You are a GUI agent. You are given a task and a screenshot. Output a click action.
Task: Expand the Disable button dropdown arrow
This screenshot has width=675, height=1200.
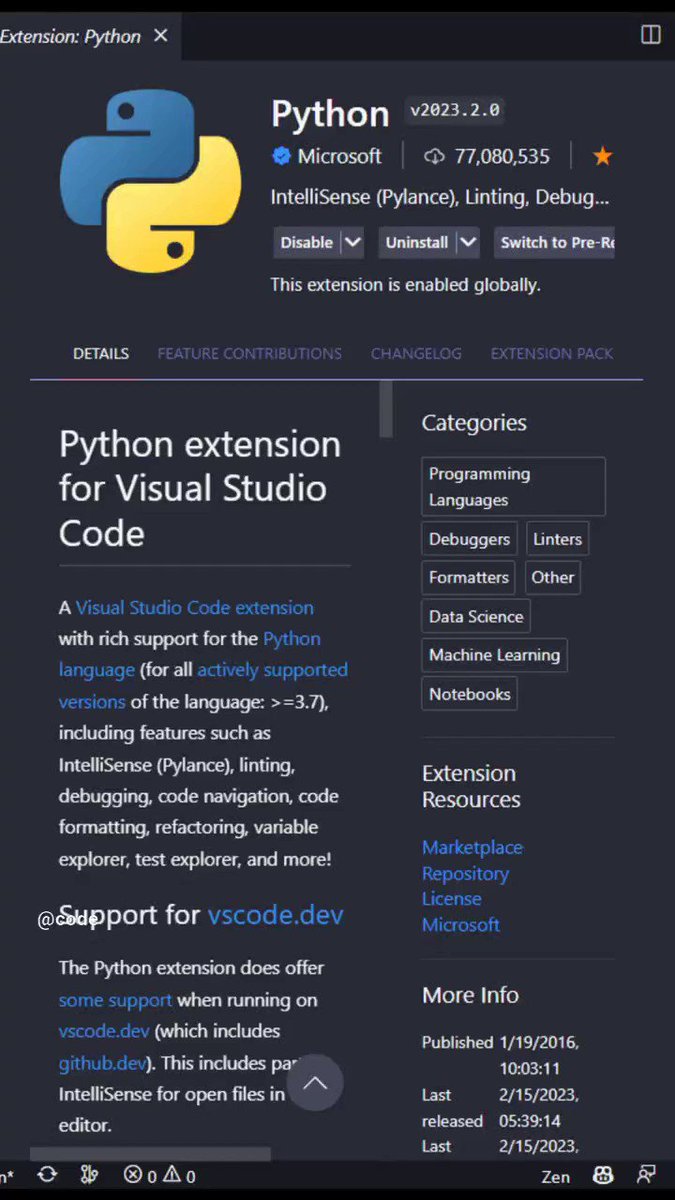pyautogui.click(x=352, y=242)
